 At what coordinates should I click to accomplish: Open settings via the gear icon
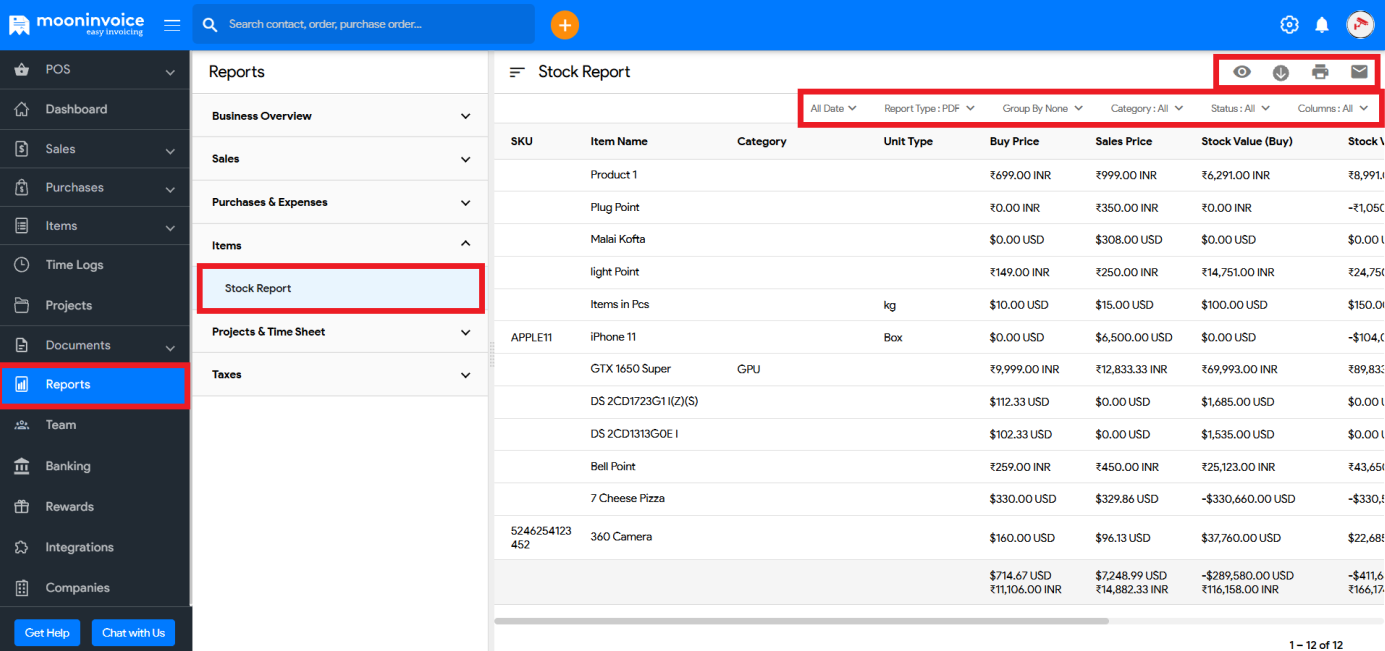1289,25
